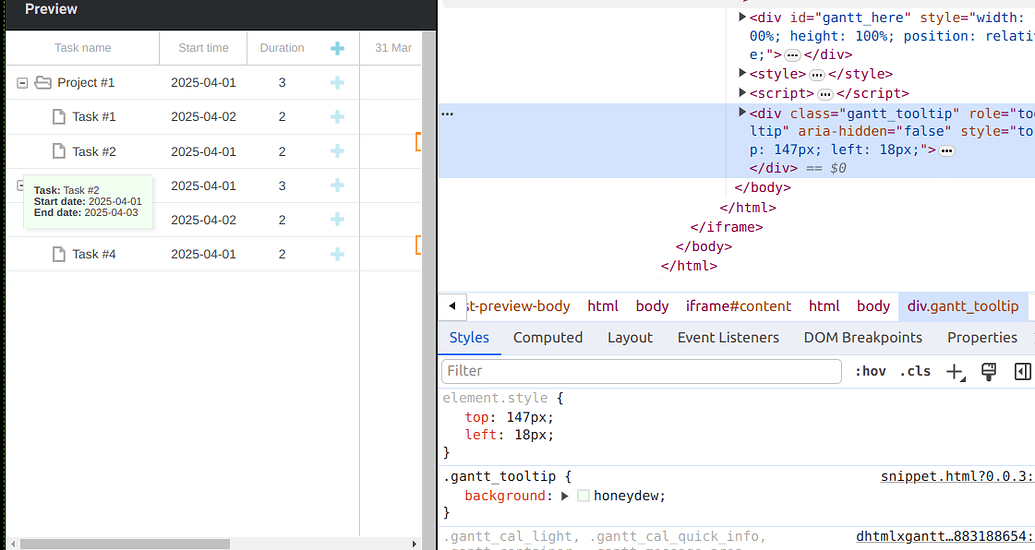Screen dimensions: 1035x550
Task: Open the snippet.html source link
Action: 957,477
